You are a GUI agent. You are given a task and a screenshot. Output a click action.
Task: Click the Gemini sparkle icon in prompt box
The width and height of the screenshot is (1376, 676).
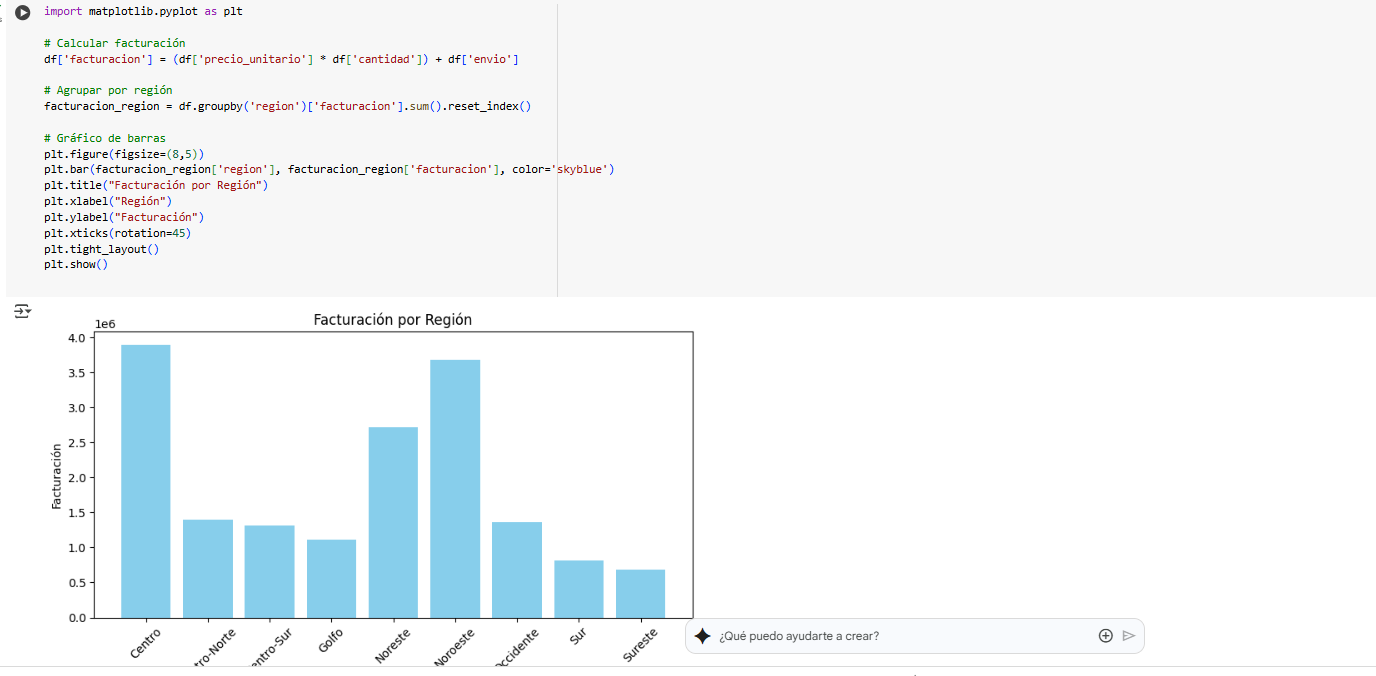703,636
